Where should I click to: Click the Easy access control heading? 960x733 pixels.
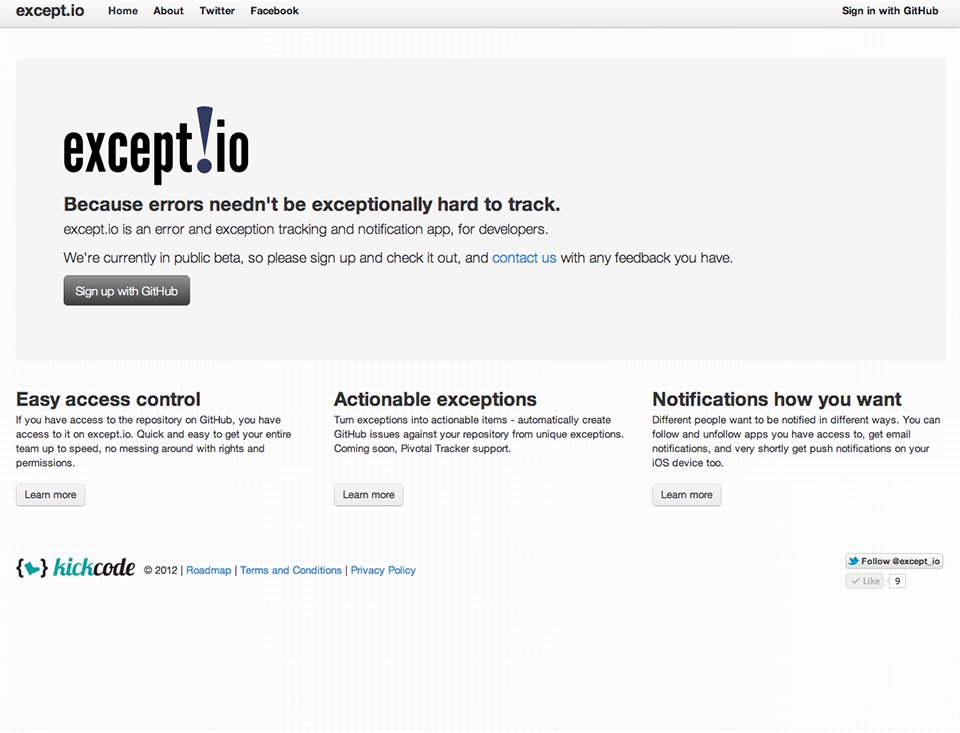click(108, 399)
